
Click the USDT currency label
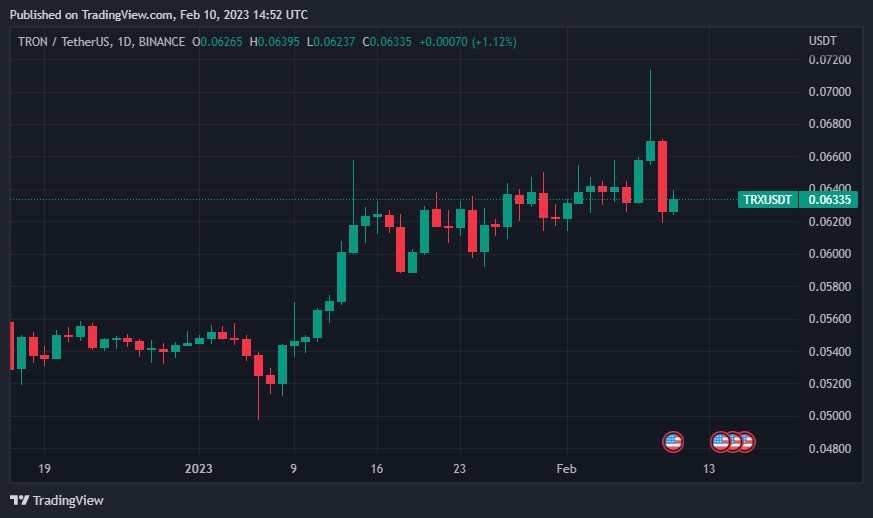coord(822,41)
